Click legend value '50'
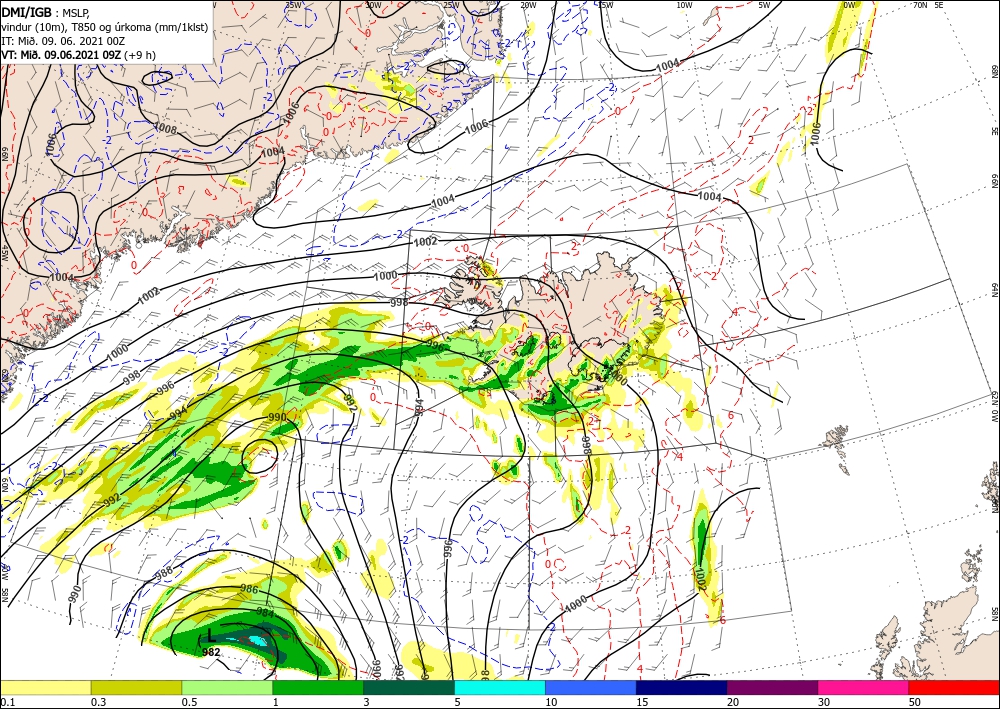This screenshot has height=709, width=1000. click(915, 702)
